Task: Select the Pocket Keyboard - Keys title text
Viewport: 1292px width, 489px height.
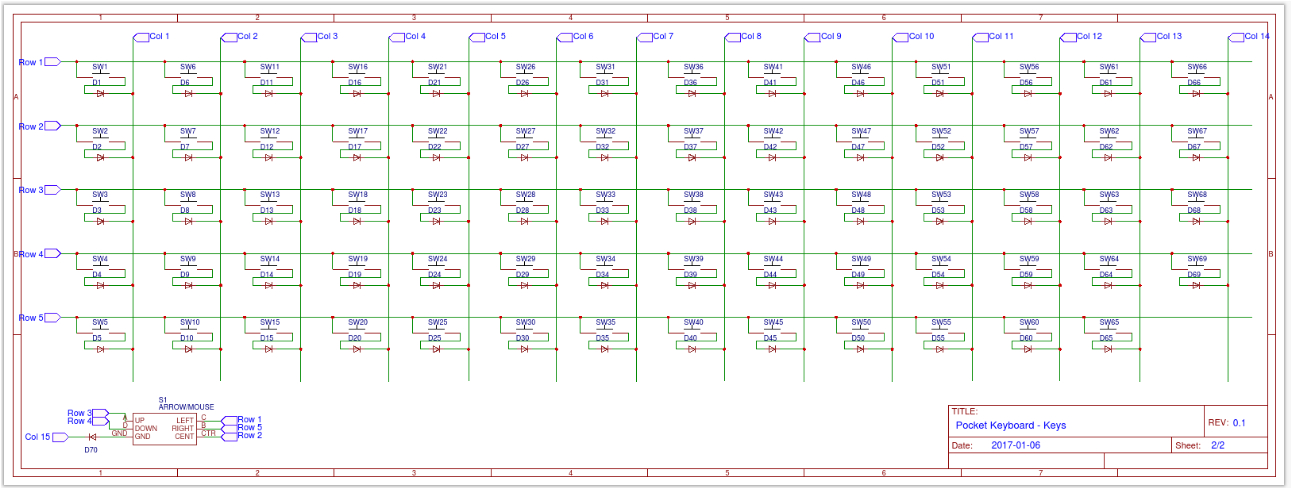Action: click(1011, 425)
